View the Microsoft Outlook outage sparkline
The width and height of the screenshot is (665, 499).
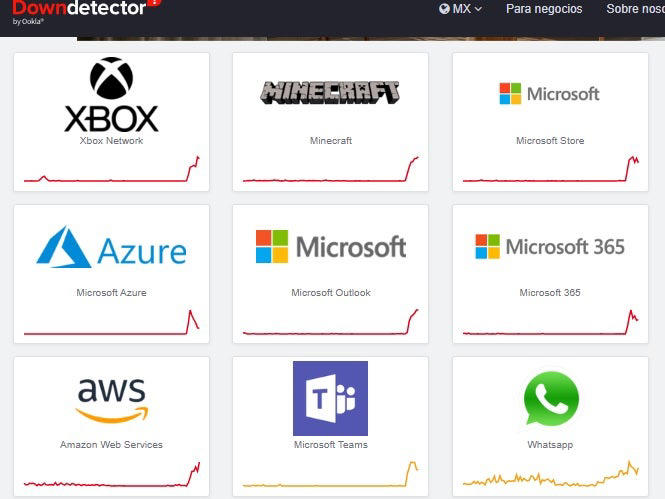tap(330, 322)
